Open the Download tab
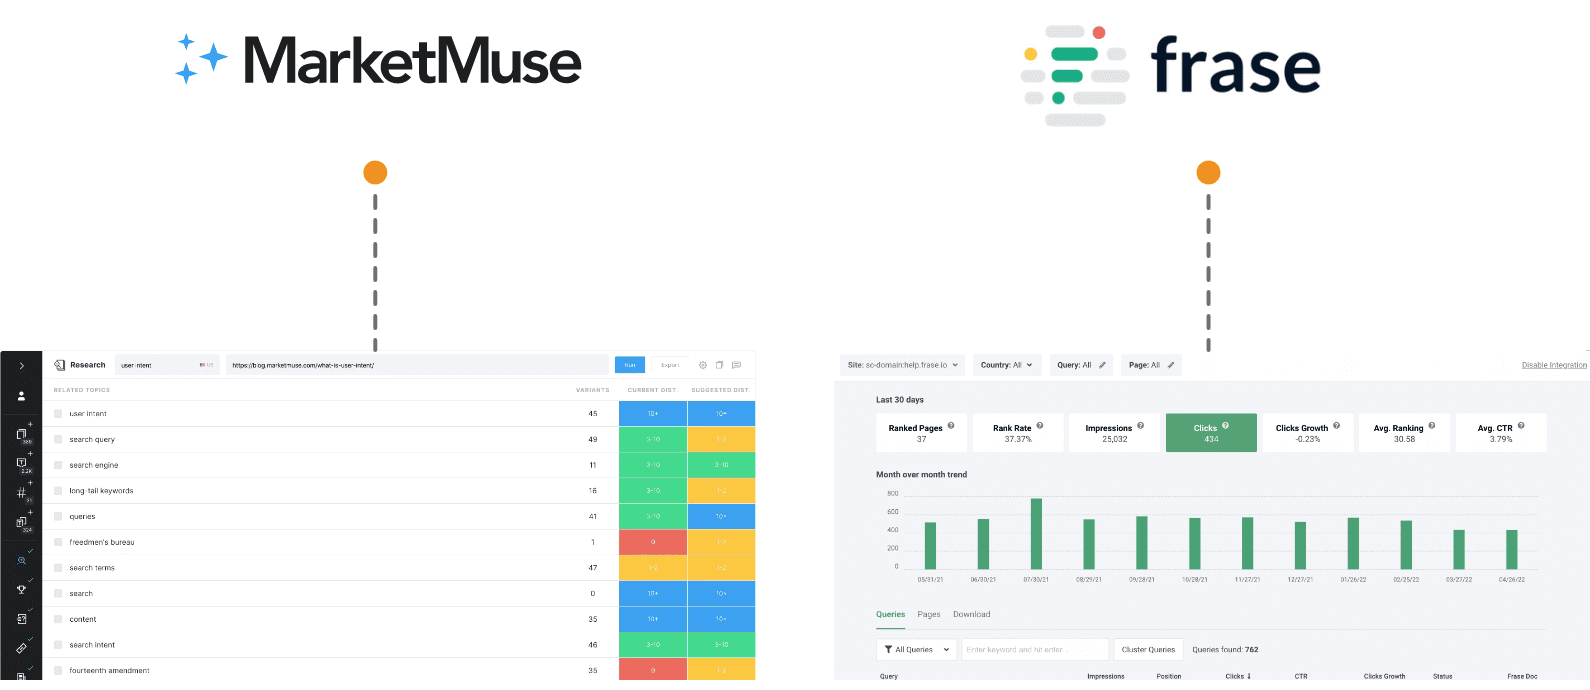1590x690 pixels. click(x=971, y=614)
